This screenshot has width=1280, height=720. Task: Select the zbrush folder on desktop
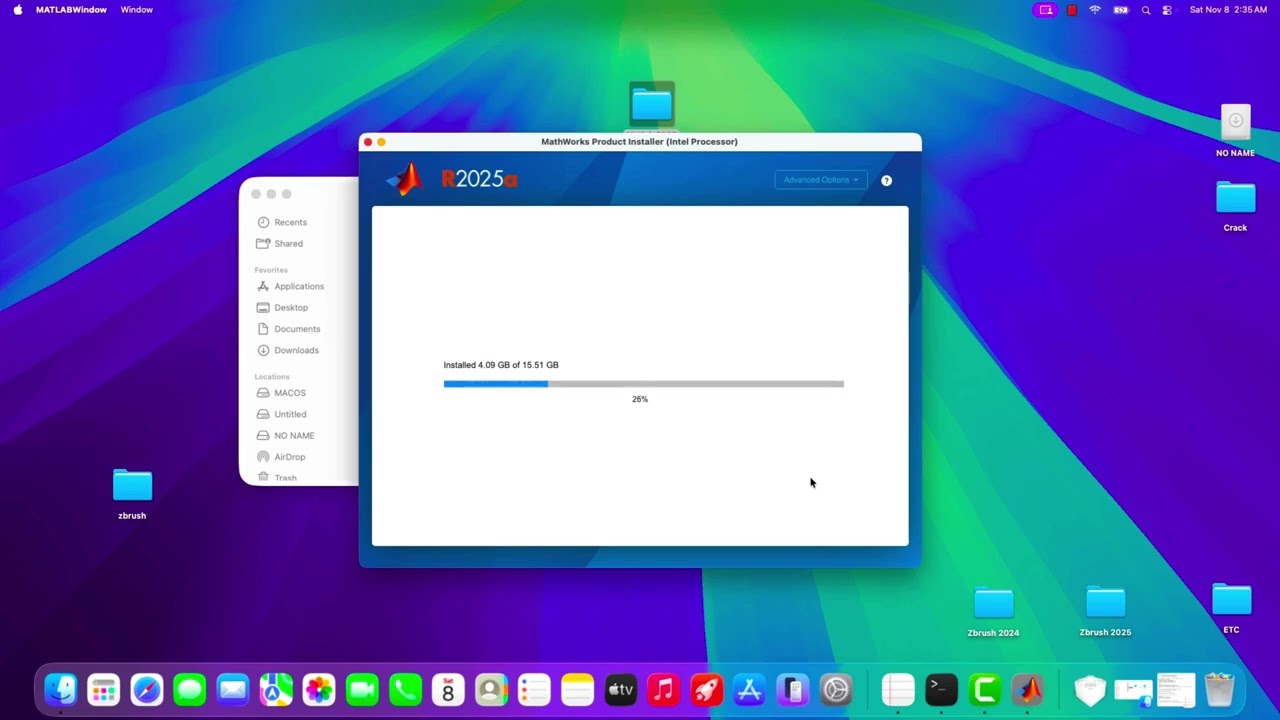click(132, 486)
